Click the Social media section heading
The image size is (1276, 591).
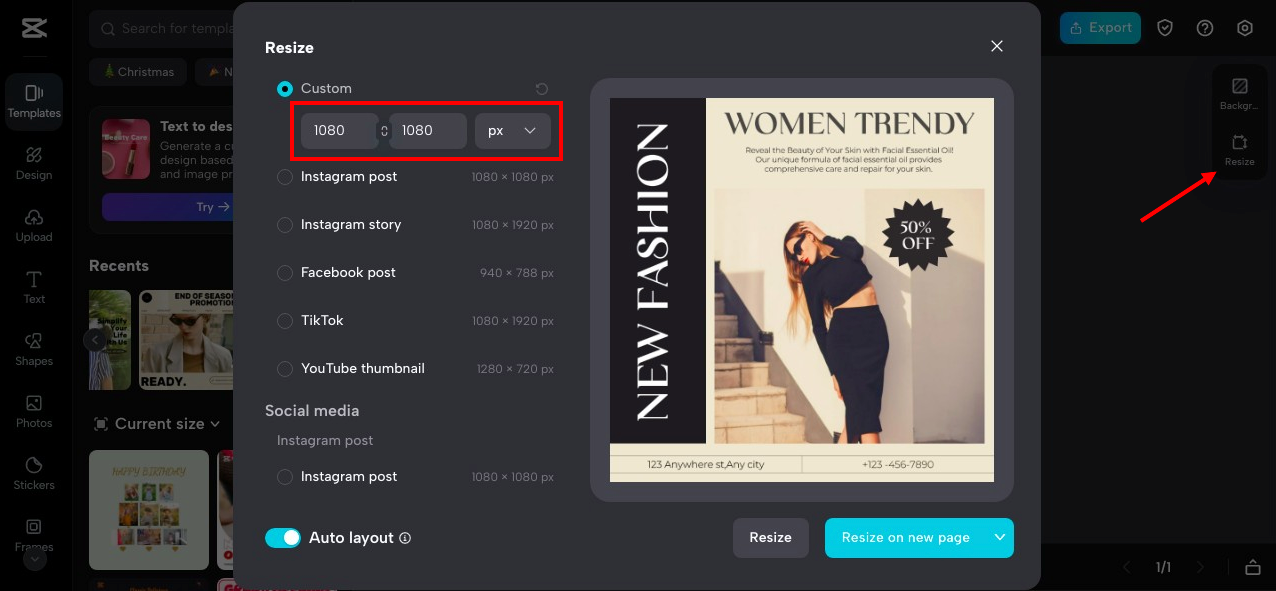312,411
